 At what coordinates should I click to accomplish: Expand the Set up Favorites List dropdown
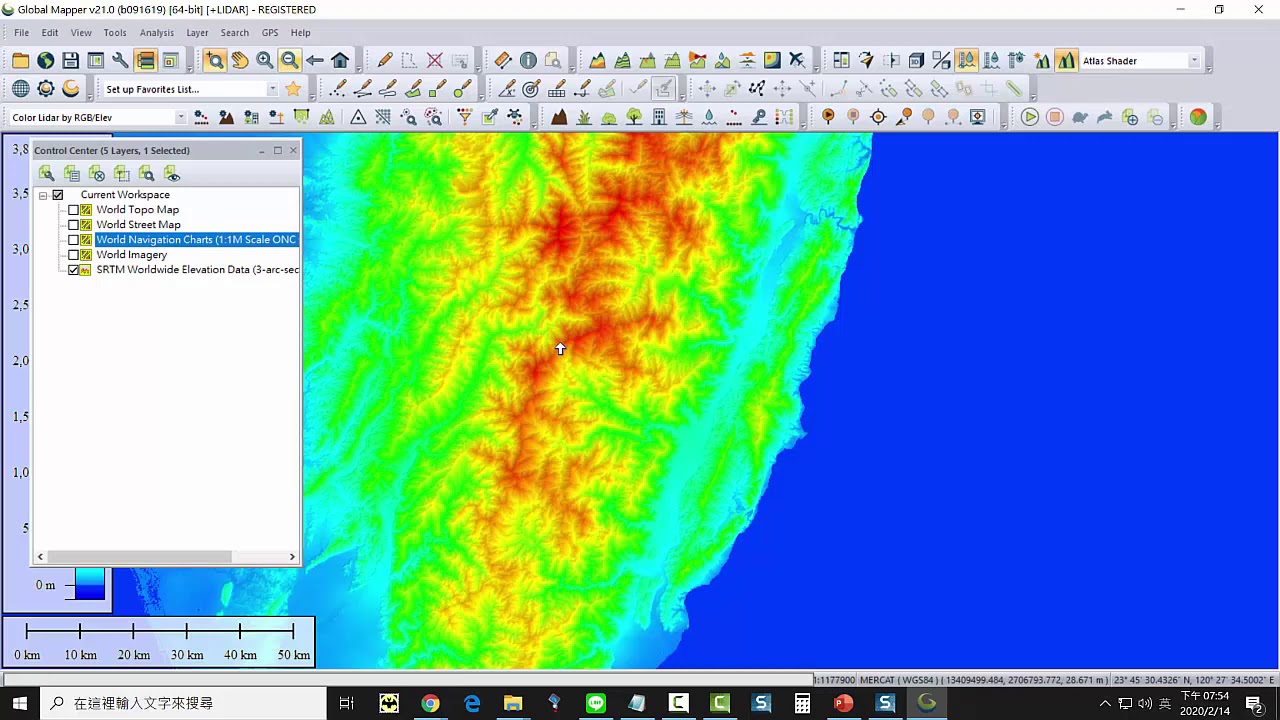pyautogui.click(x=272, y=89)
